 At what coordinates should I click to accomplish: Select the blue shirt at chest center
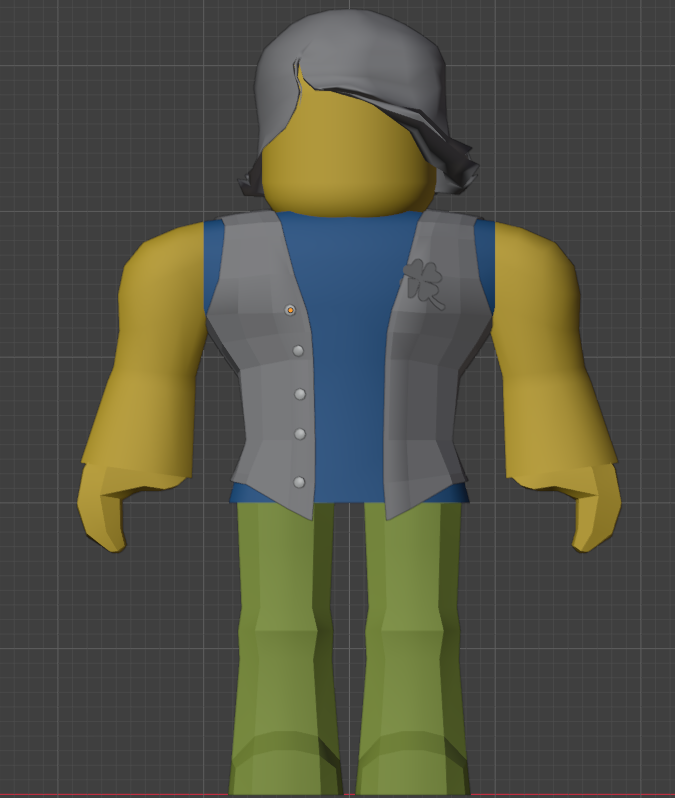click(351, 356)
